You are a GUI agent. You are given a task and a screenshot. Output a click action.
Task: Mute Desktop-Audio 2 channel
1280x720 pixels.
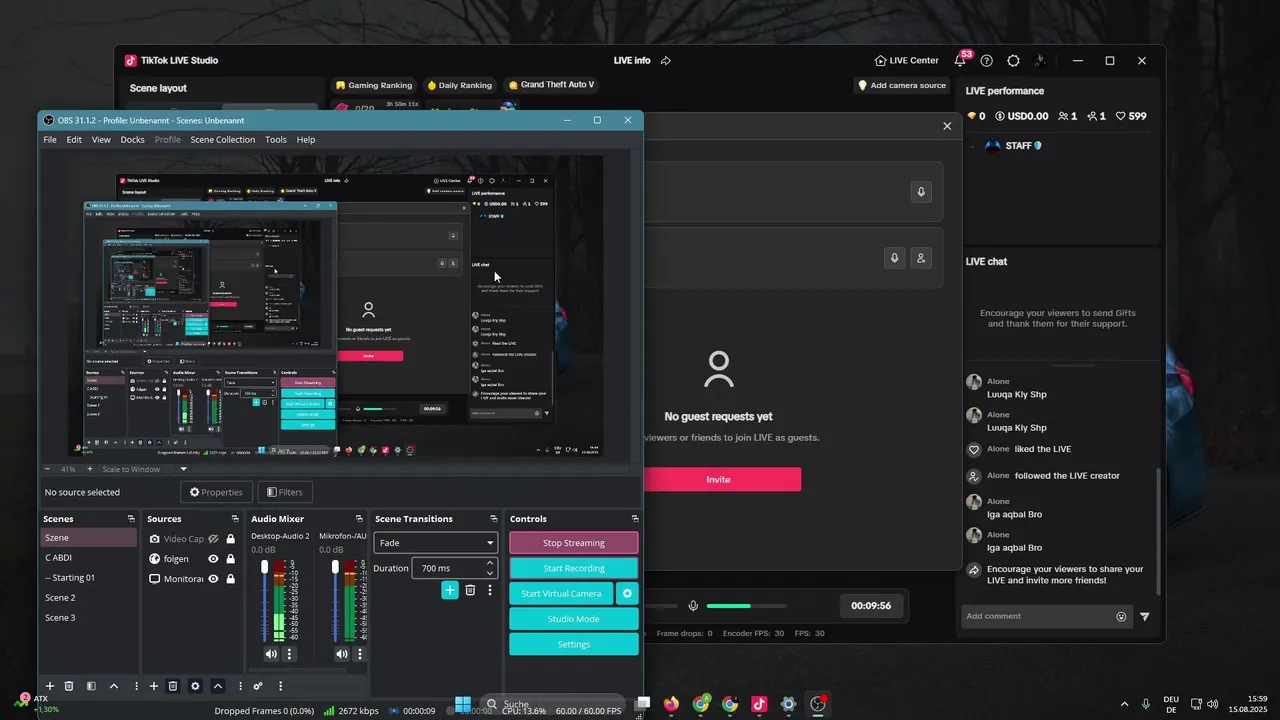(271, 654)
